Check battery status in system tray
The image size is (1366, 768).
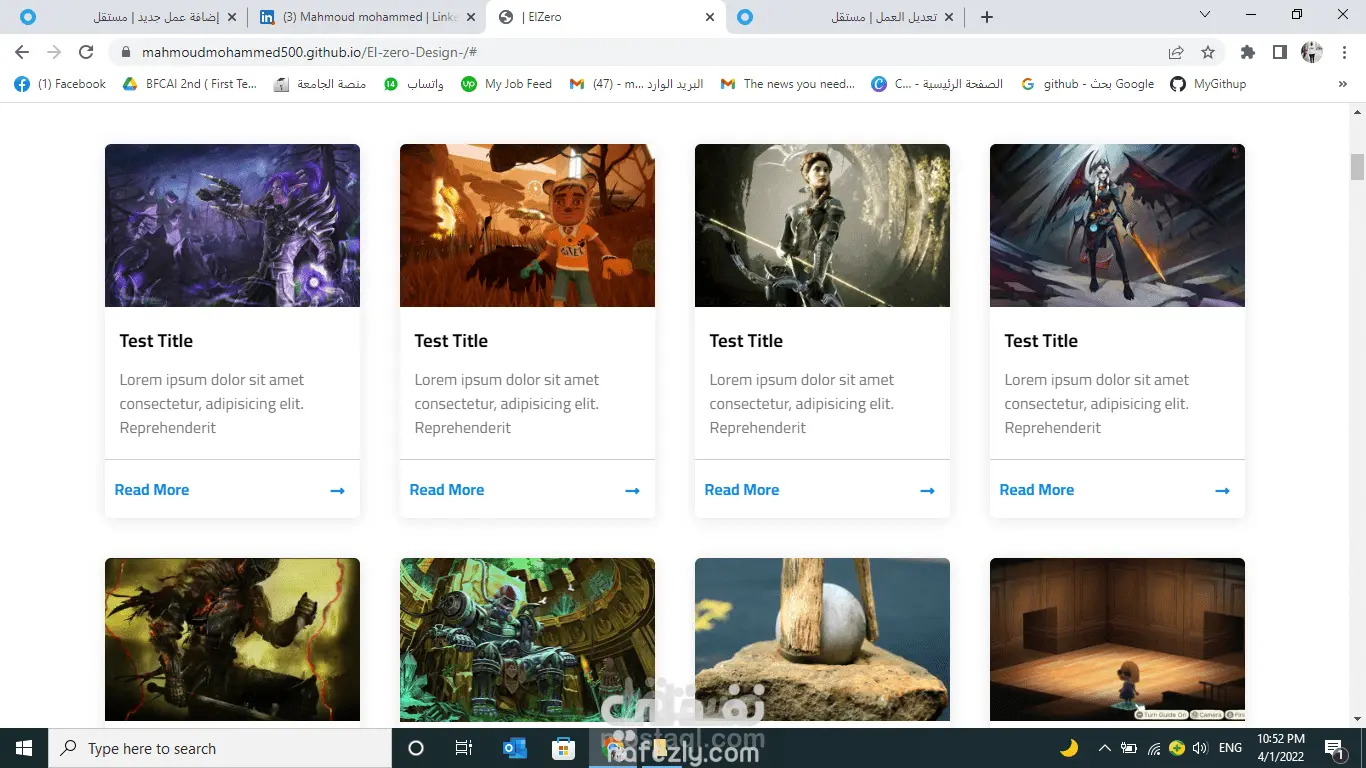pyautogui.click(x=1129, y=748)
